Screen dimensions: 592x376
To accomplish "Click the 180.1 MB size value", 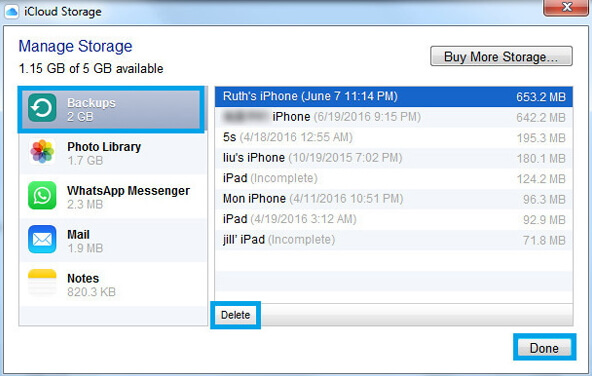I will (x=541, y=158).
